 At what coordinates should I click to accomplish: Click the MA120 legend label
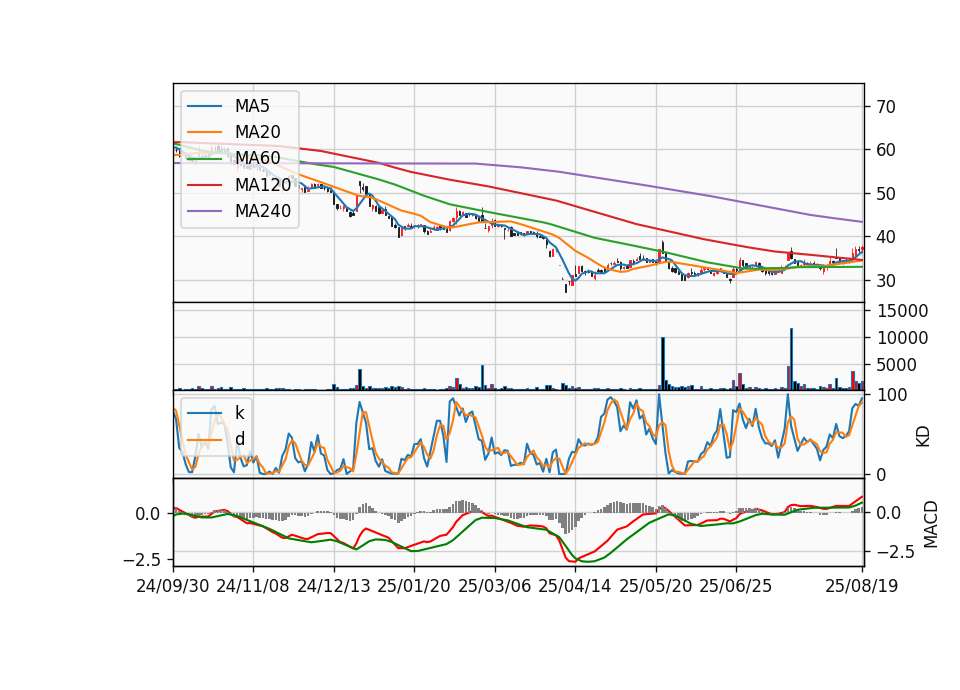click(263, 185)
